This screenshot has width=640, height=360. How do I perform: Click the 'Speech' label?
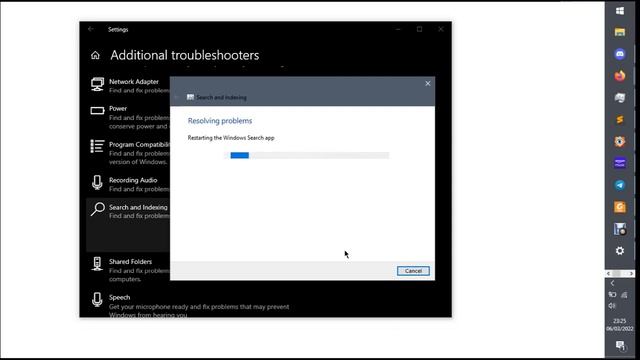pyautogui.click(x=120, y=298)
